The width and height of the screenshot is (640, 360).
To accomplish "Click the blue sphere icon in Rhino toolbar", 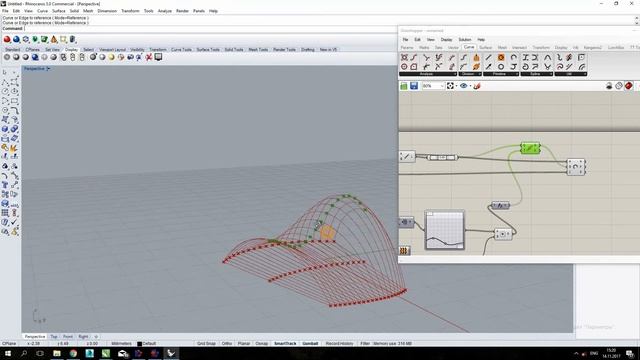I will click(16, 40).
